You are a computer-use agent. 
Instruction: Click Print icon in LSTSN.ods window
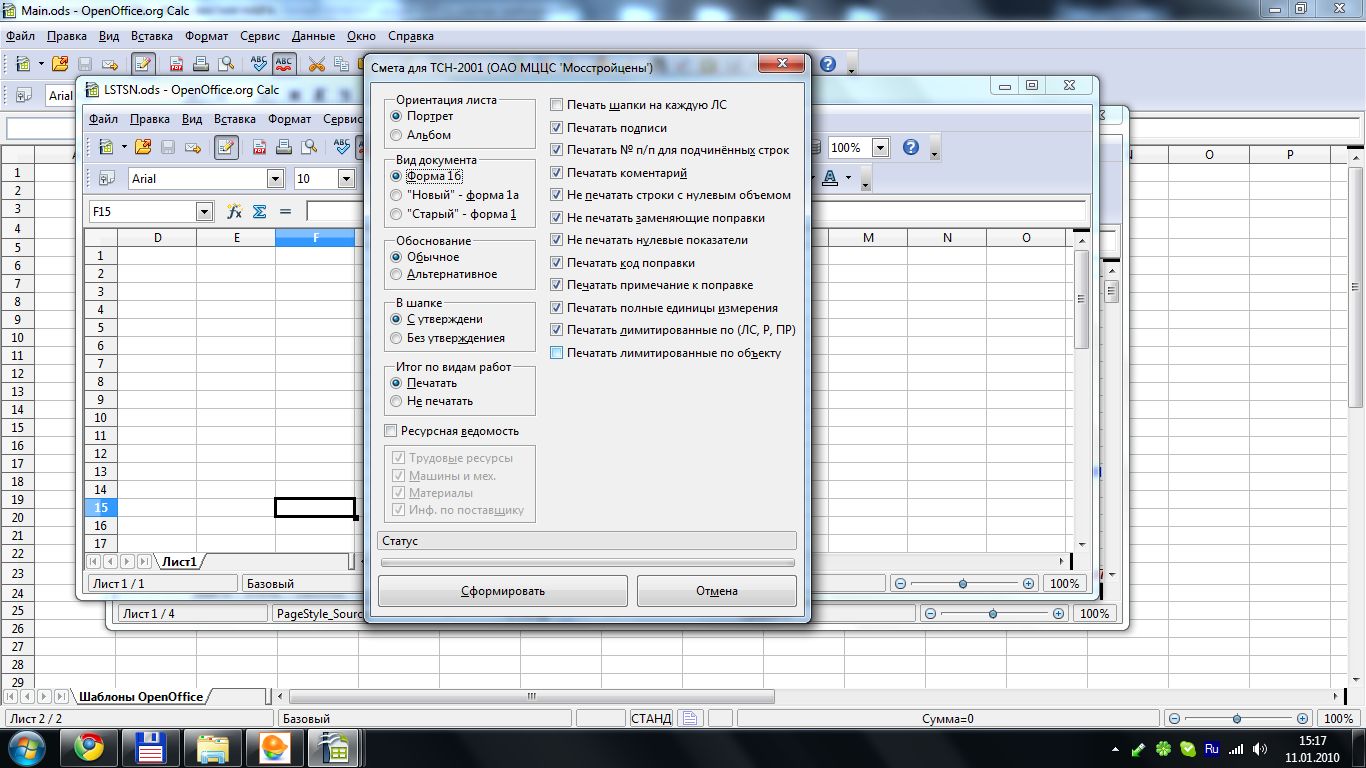(284, 147)
